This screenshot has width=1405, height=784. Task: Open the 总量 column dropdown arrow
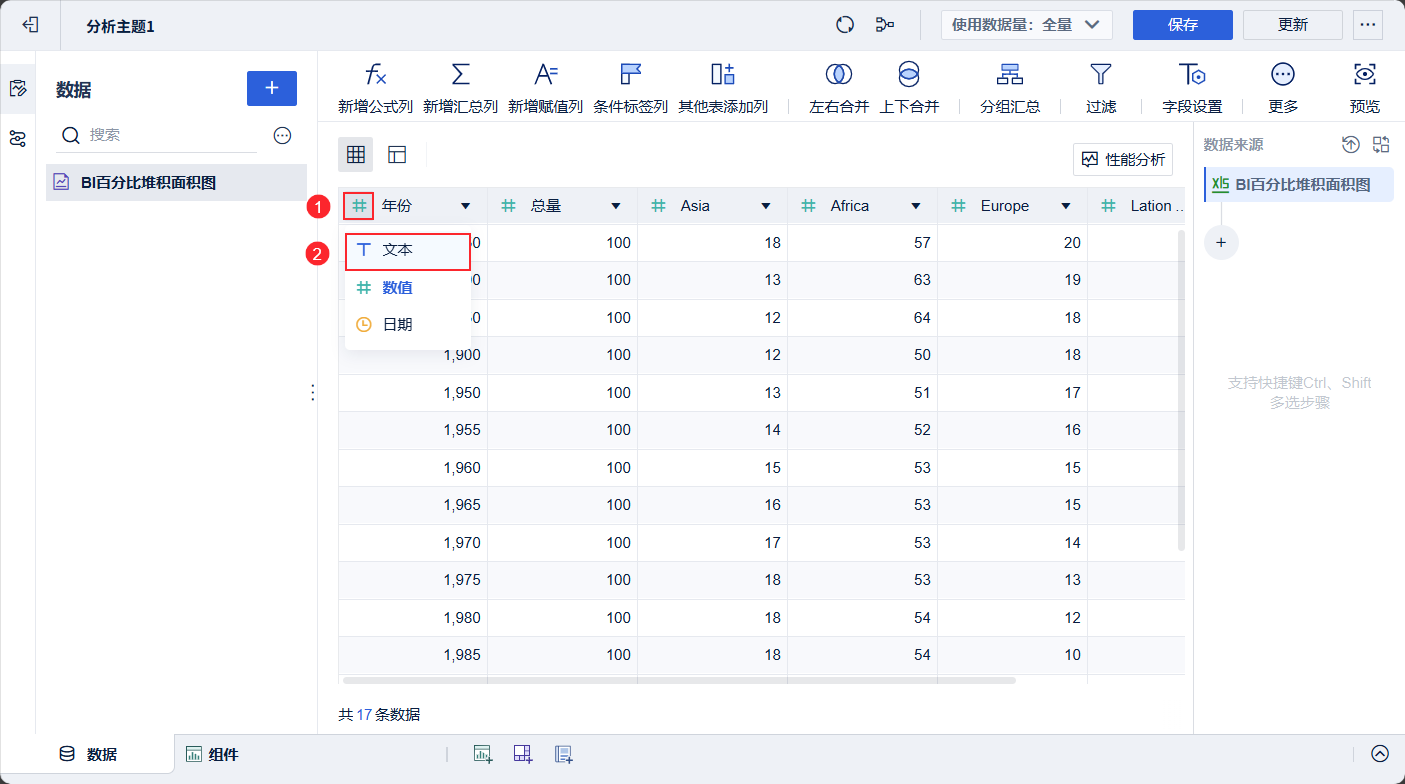[x=615, y=206]
